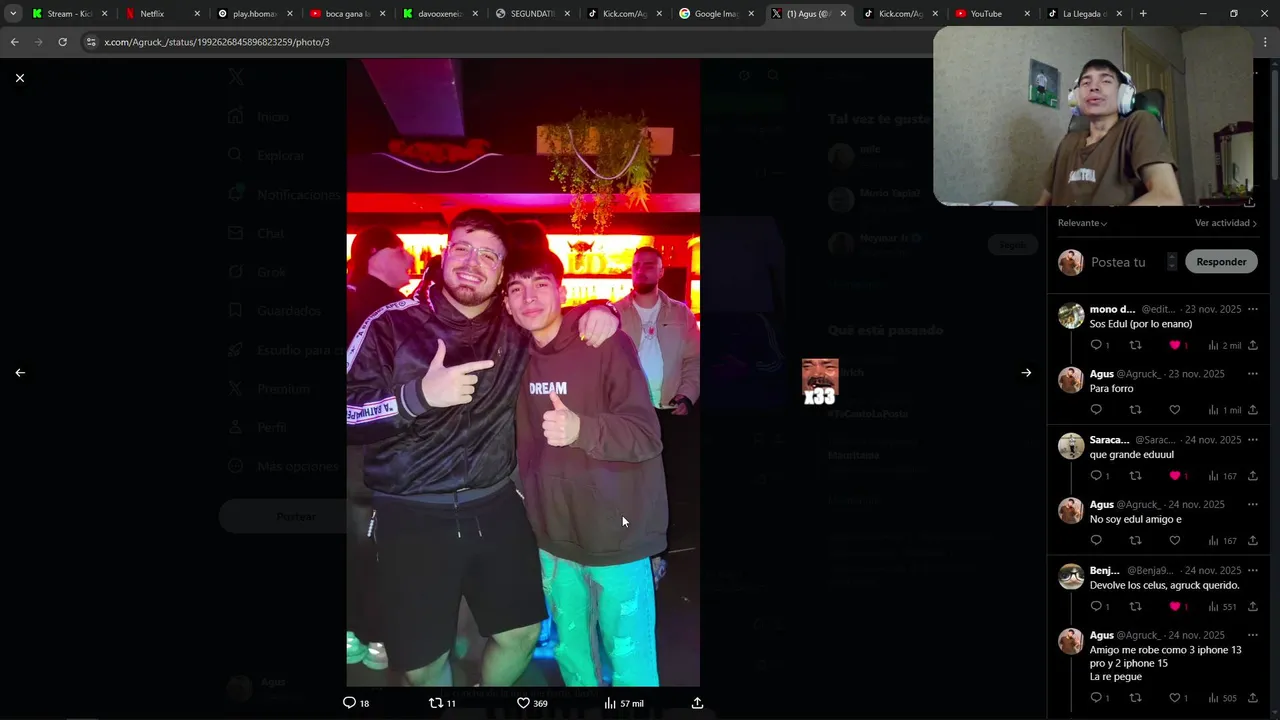Open more options on Benj... comment
The image size is (1280, 720).
(x=1252, y=570)
